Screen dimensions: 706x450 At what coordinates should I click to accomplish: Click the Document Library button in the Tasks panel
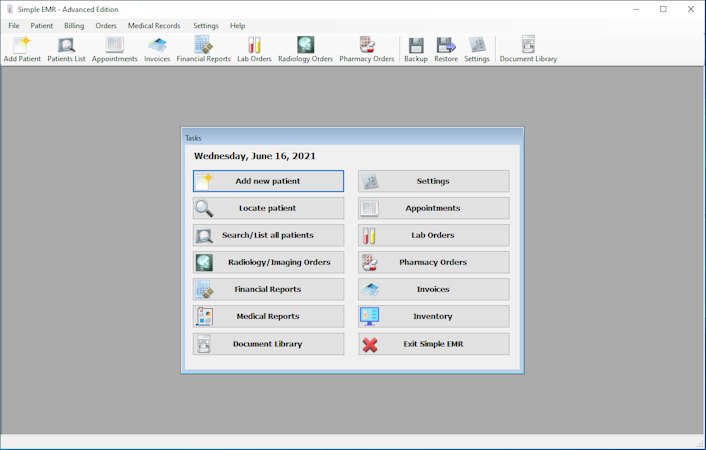coord(268,344)
